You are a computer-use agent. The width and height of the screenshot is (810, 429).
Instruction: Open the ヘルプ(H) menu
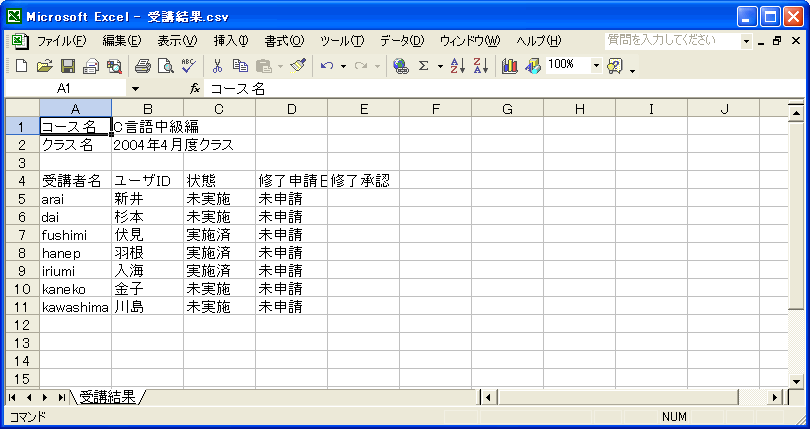tap(539, 41)
